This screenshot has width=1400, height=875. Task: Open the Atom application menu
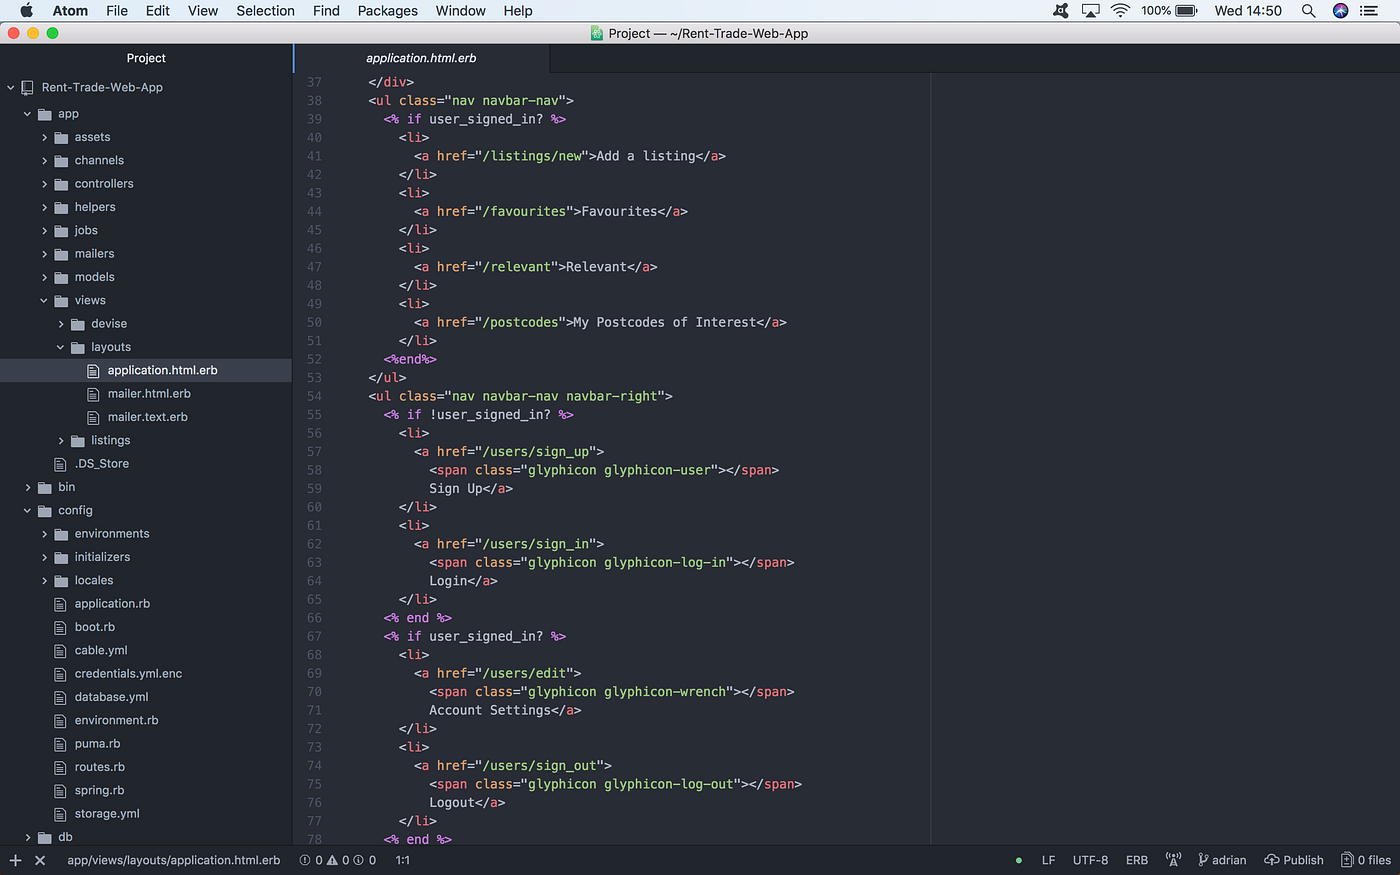pos(70,10)
